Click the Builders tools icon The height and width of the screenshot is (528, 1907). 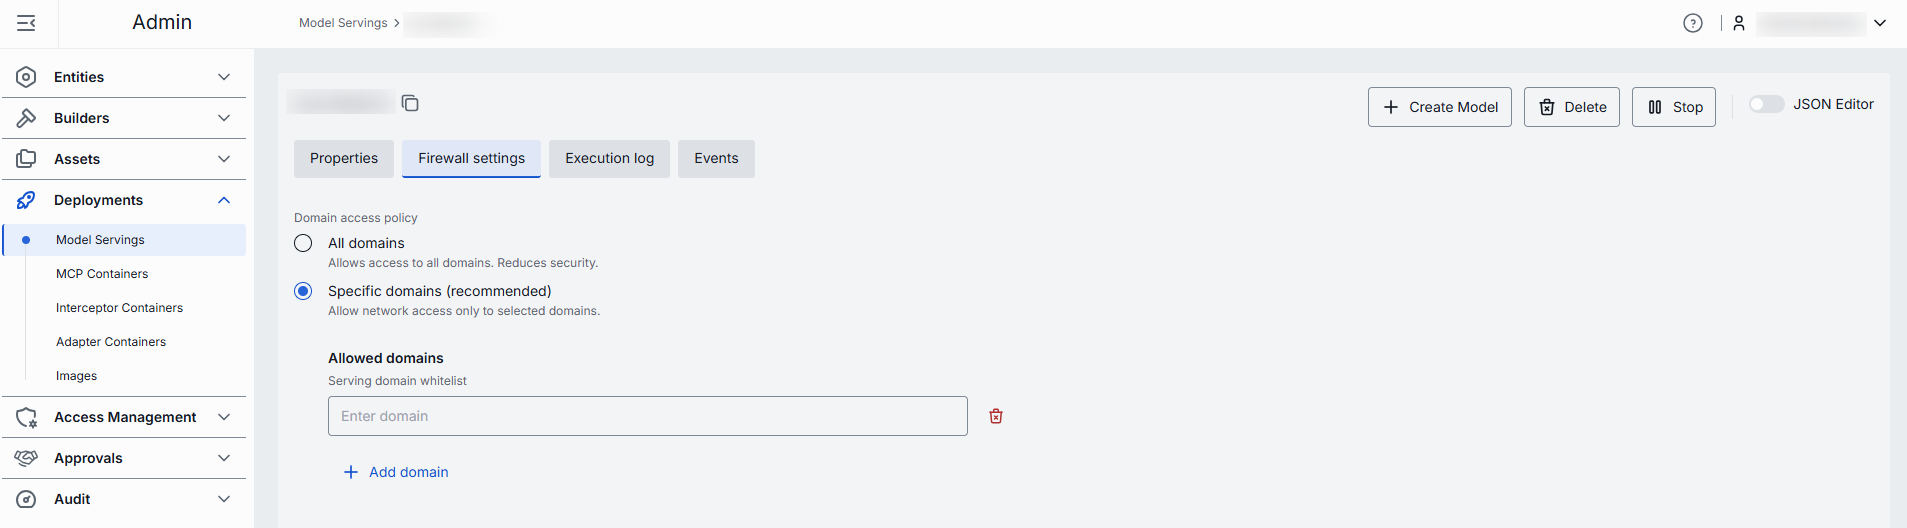click(26, 118)
